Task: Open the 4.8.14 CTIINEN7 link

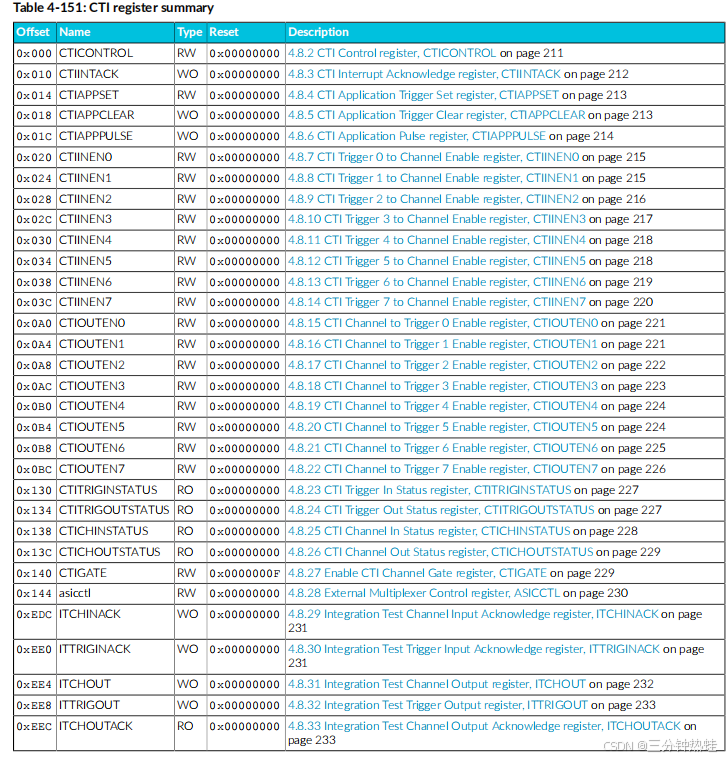Action: pyautogui.click(x=437, y=303)
